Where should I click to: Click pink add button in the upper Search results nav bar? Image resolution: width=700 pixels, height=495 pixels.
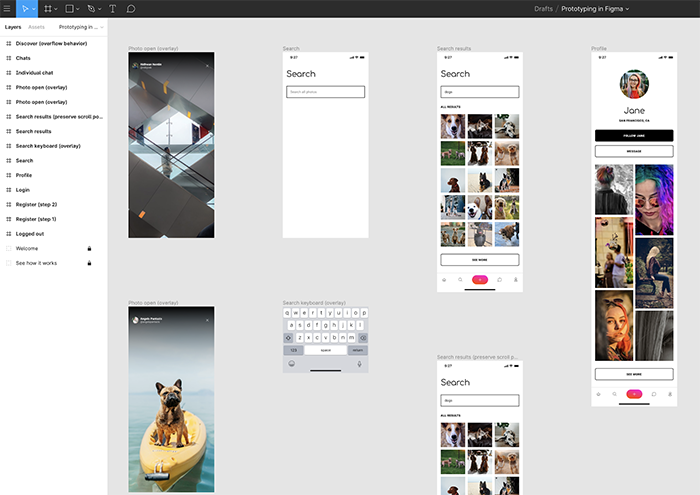(x=480, y=280)
